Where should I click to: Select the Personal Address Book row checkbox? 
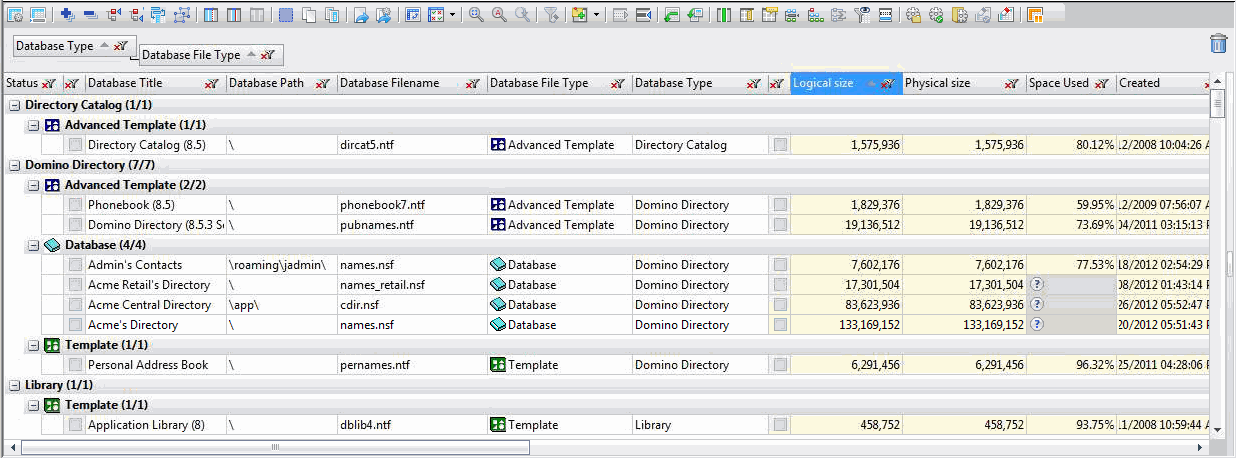coord(75,365)
